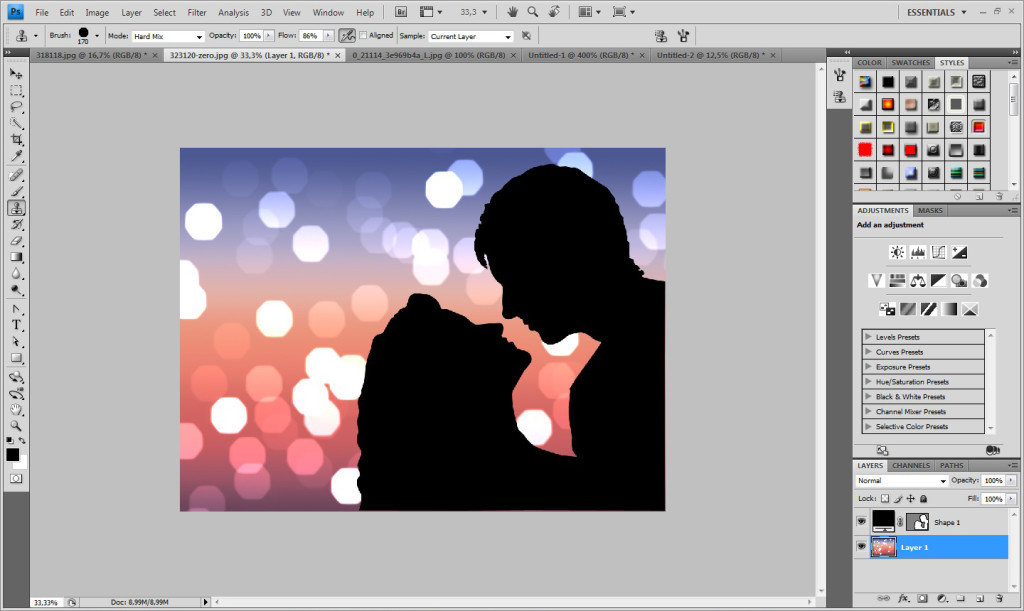Click the Brightness/Contrast adjustment icon
The height and width of the screenshot is (611, 1024).
click(897, 253)
